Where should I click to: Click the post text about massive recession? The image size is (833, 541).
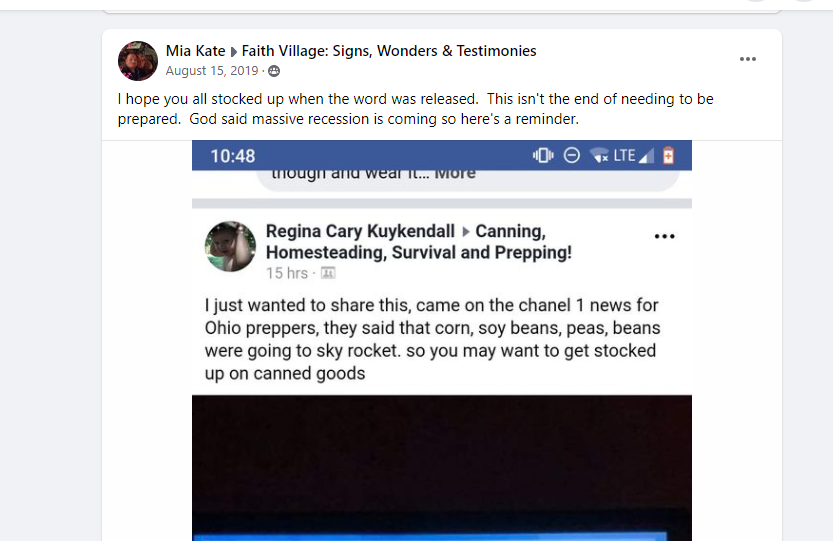(415, 109)
